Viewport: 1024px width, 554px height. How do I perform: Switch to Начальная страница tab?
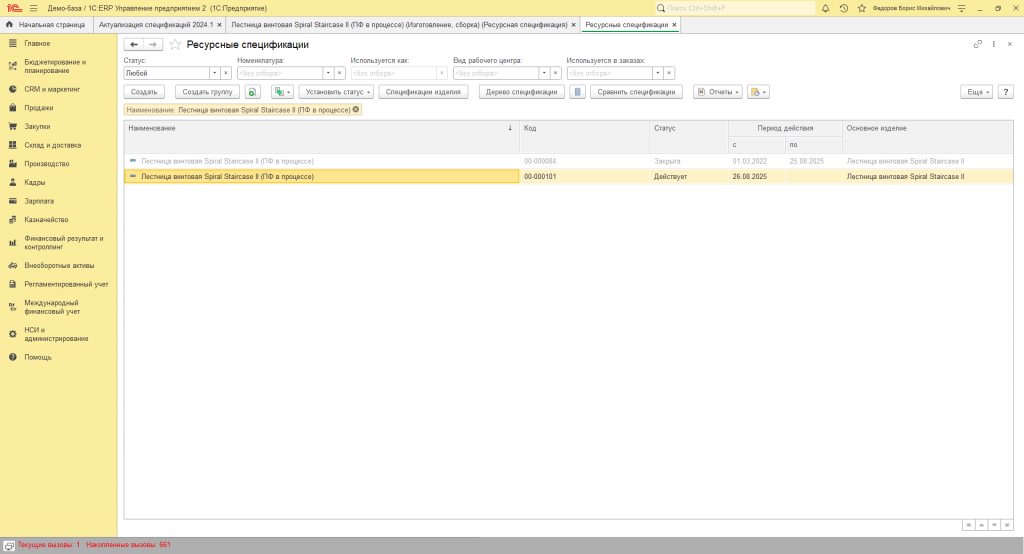coord(46,25)
